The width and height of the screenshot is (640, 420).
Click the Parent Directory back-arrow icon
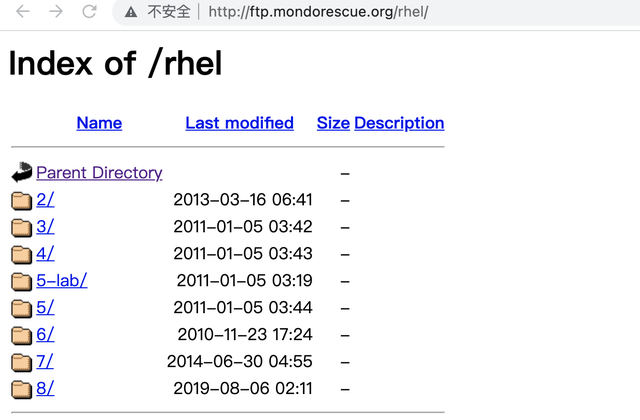[x=22, y=173]
